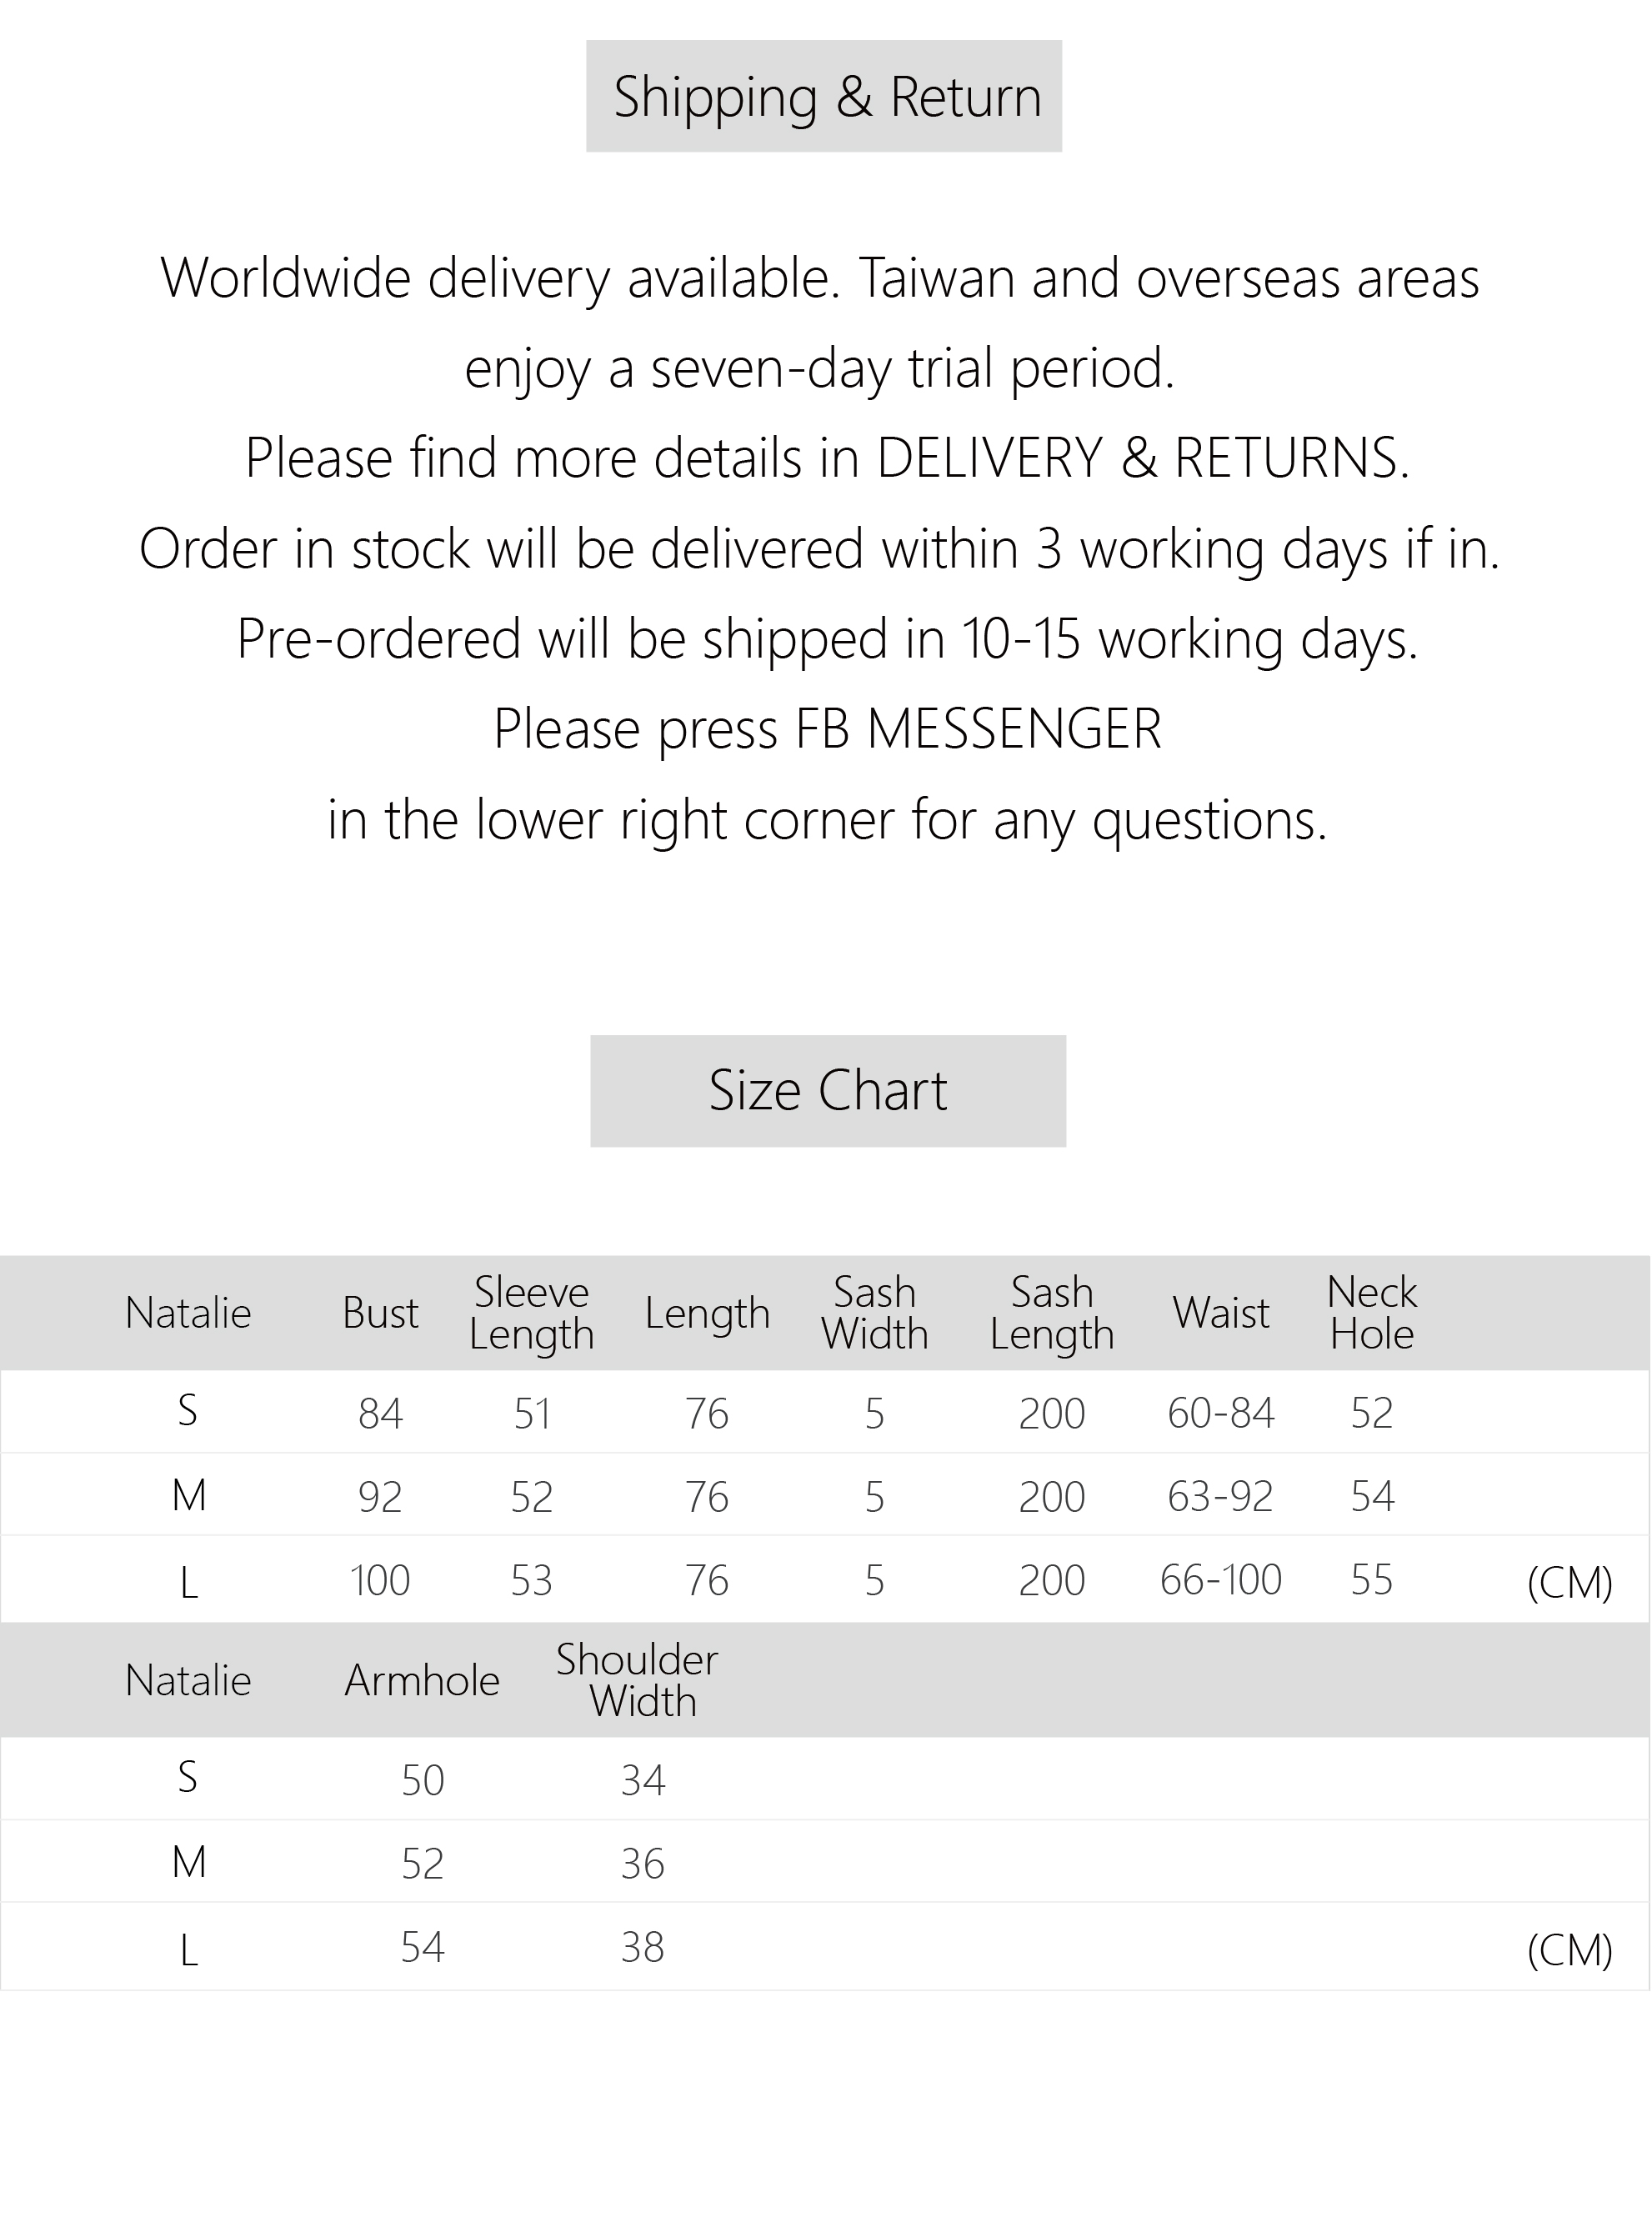Image resolution: width=1652 pixels, height=2222 pixels.
Task: Click the Size Chart heading
Action: 828,1090
